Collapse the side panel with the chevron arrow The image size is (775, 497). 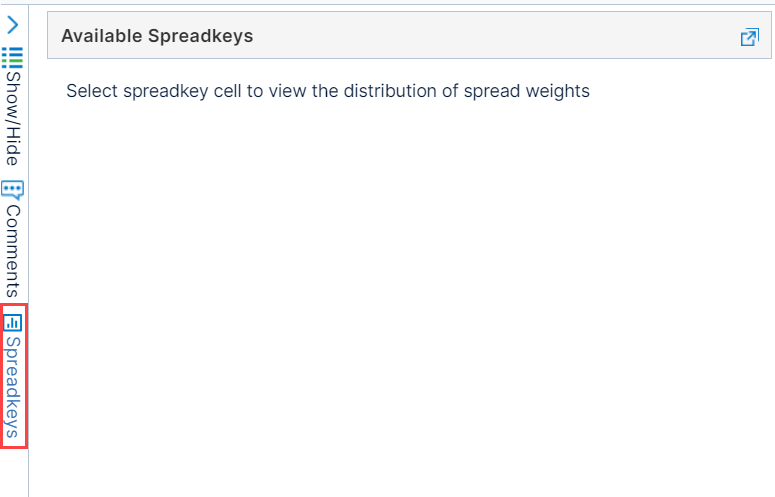tap(13, 25)
